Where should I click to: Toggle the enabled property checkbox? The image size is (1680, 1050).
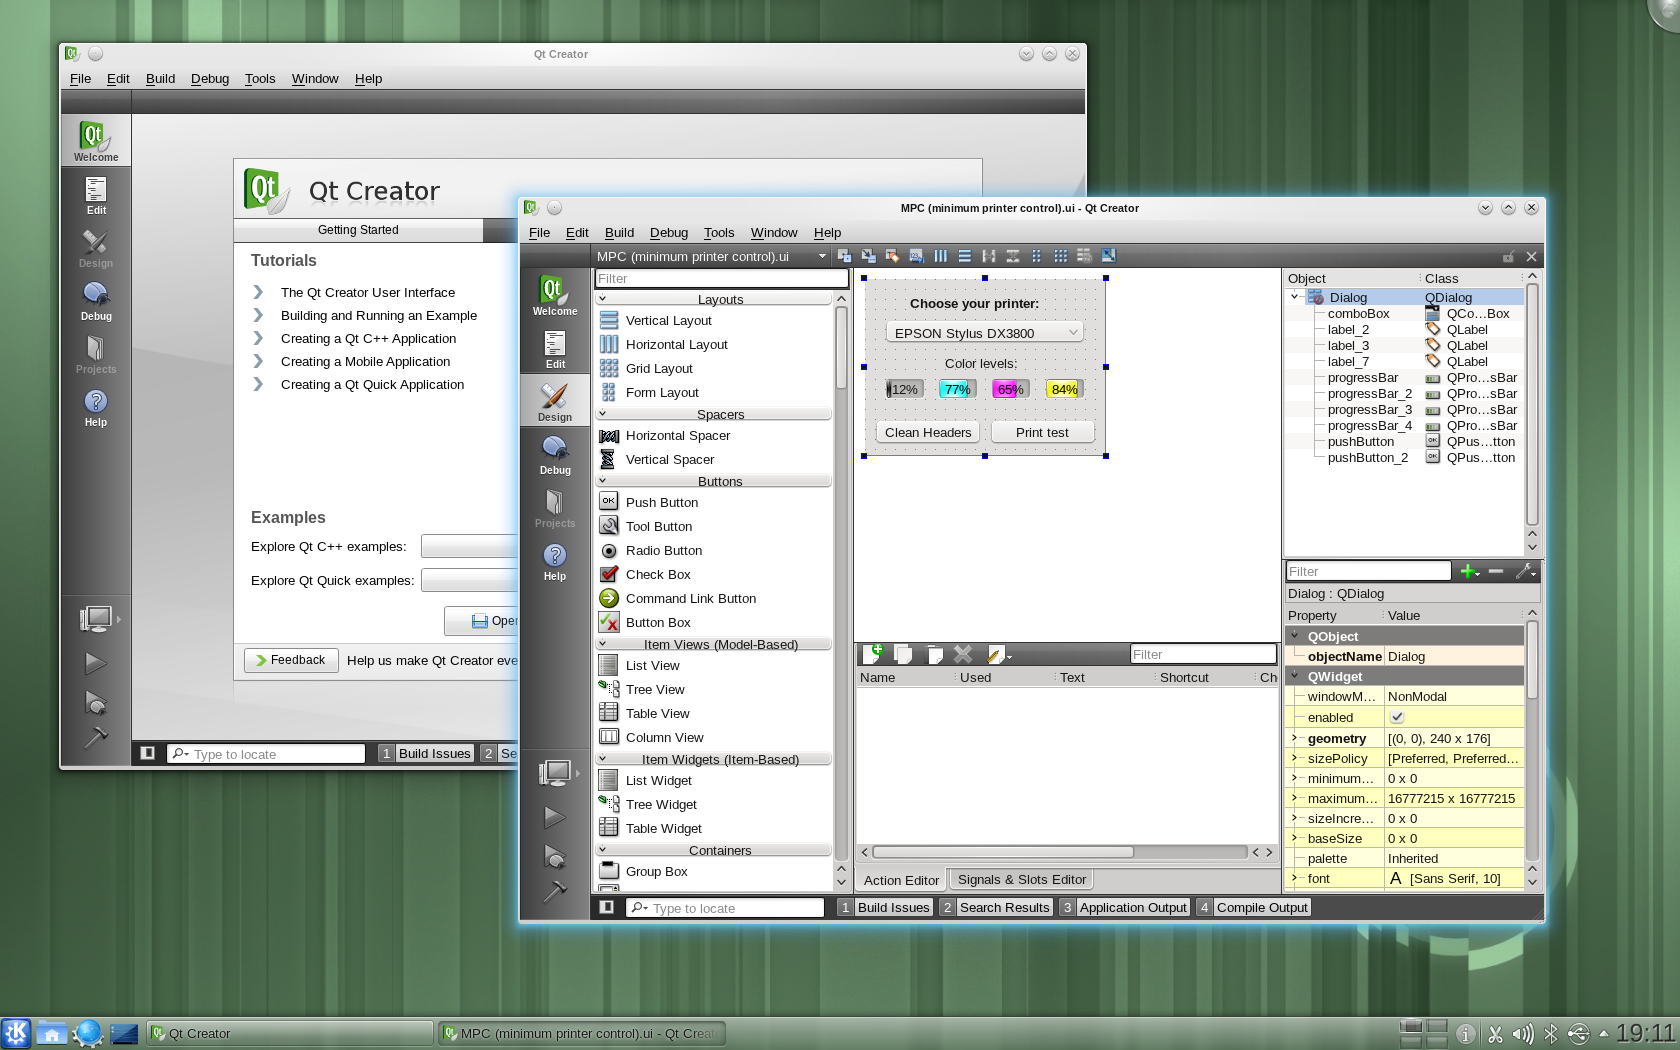1397,717
